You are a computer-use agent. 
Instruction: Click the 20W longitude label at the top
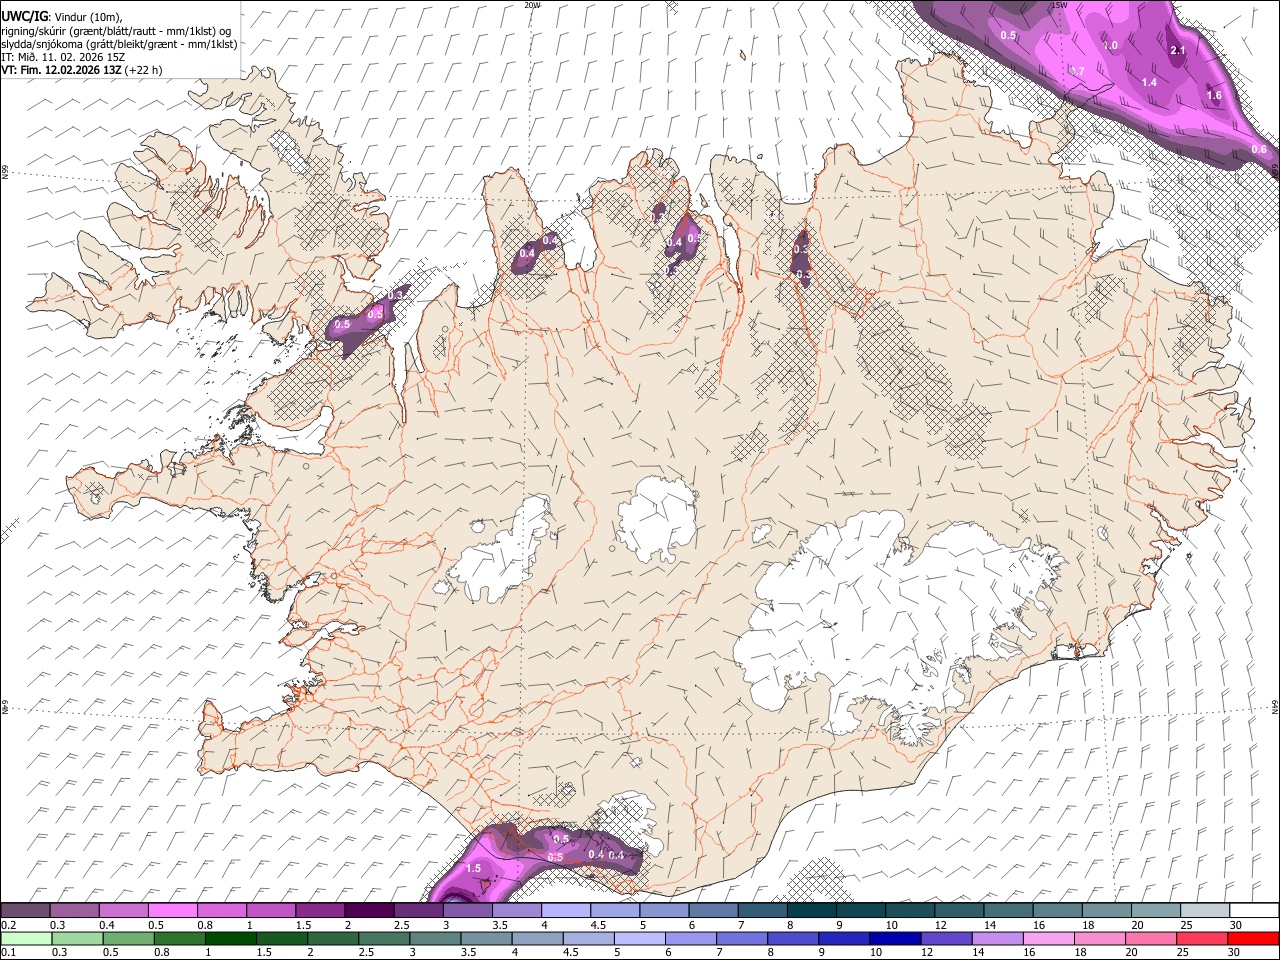(532, 5)
